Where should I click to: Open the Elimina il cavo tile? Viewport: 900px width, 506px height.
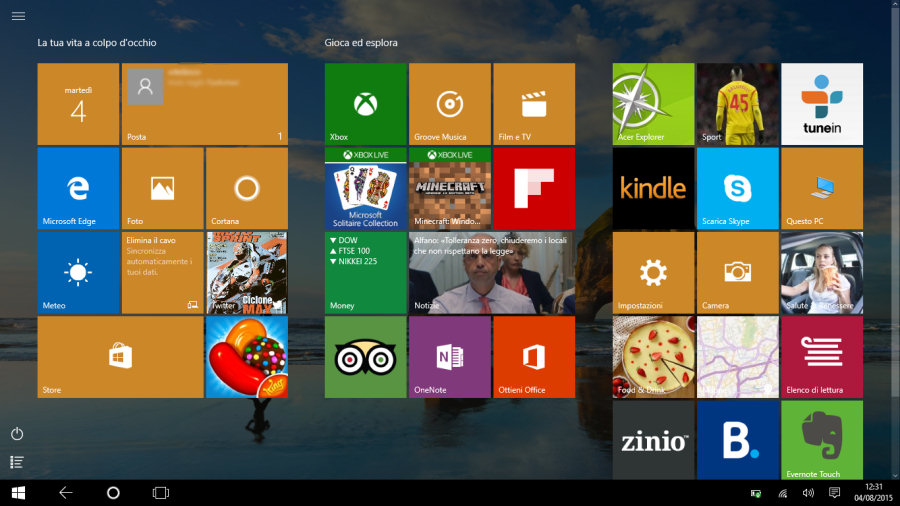point(162,273)
